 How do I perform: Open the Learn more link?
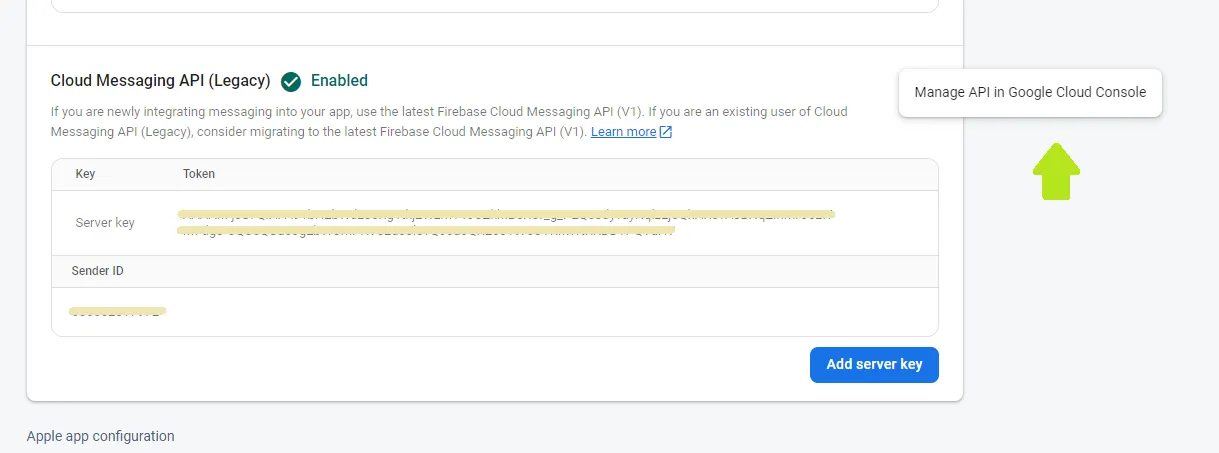623,132
